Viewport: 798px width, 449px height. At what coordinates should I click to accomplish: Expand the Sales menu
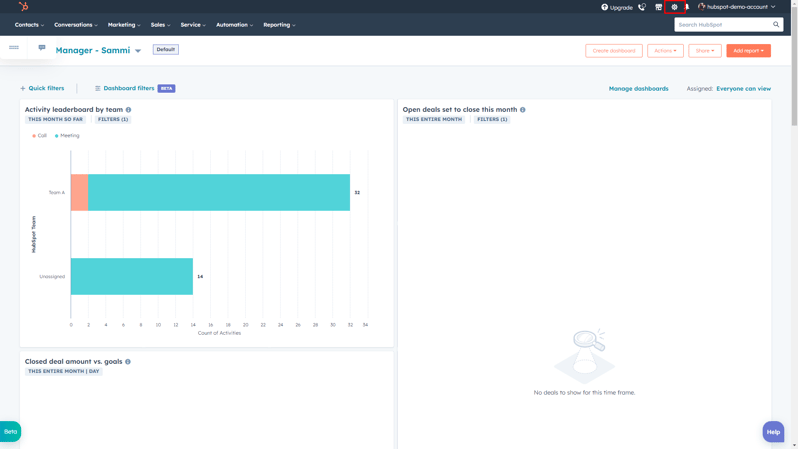160,24
